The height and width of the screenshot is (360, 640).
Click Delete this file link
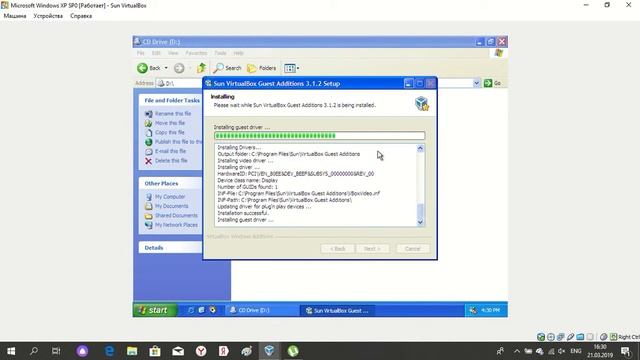pyautogui.click(x=171, y=160)
